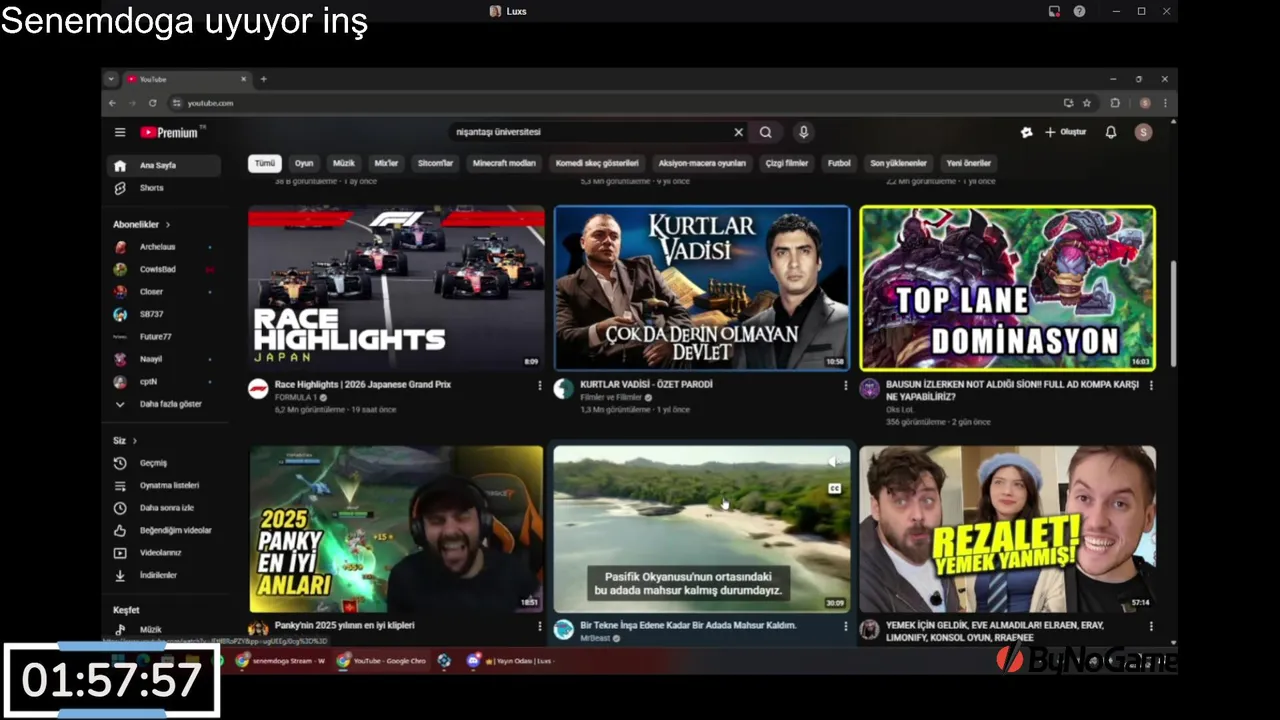Click the Oluştur create button
Screen dimensions: 1280x720
(x=1065, y=132)
